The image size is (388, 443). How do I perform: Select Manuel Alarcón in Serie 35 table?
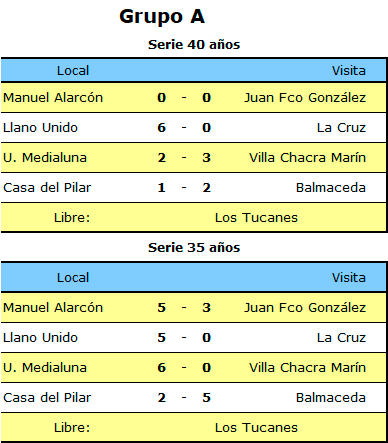coord(53,308)
